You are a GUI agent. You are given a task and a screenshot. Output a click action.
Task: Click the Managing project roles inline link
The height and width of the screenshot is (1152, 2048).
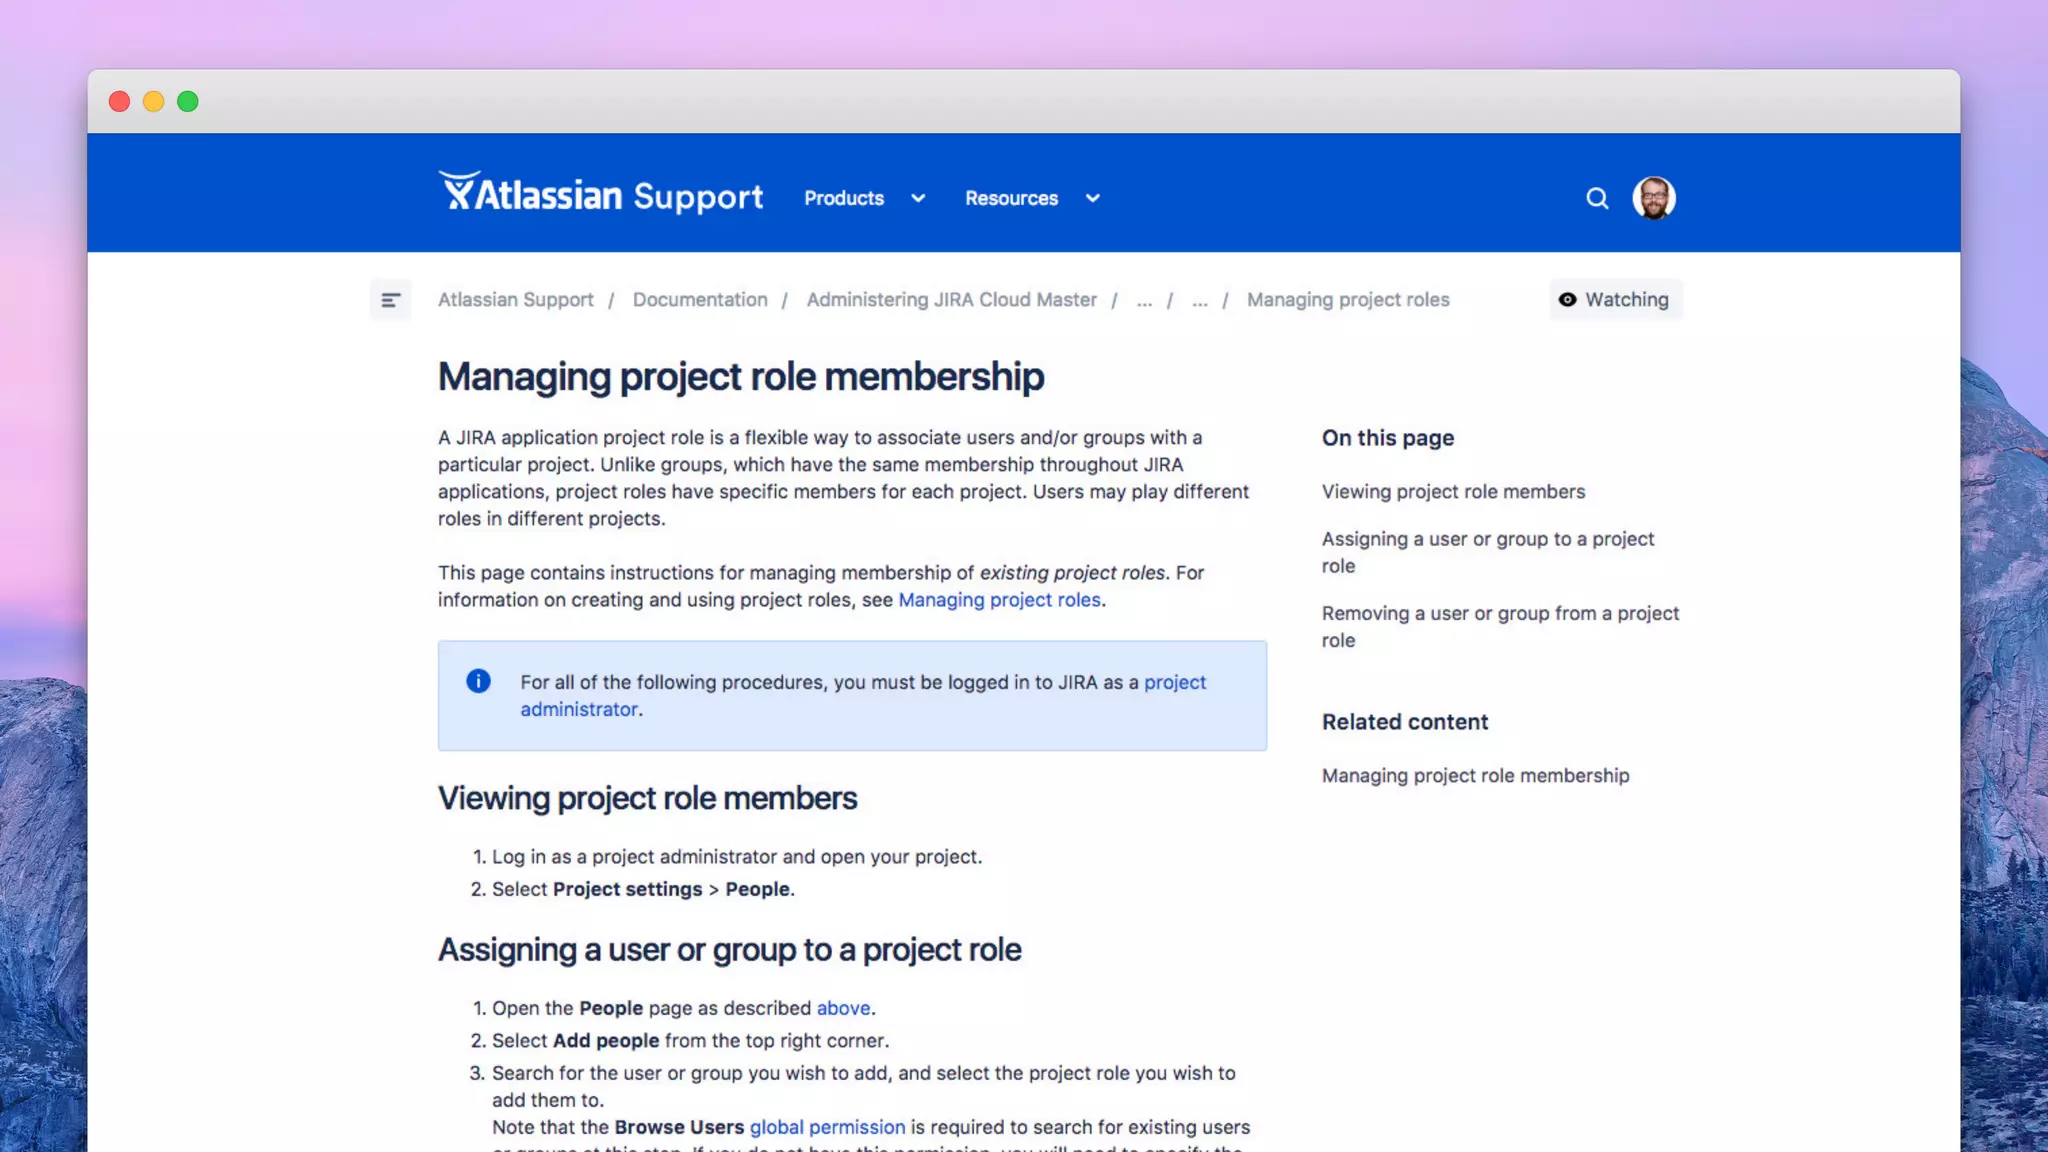pyautogui.click(x=999, y=600)
